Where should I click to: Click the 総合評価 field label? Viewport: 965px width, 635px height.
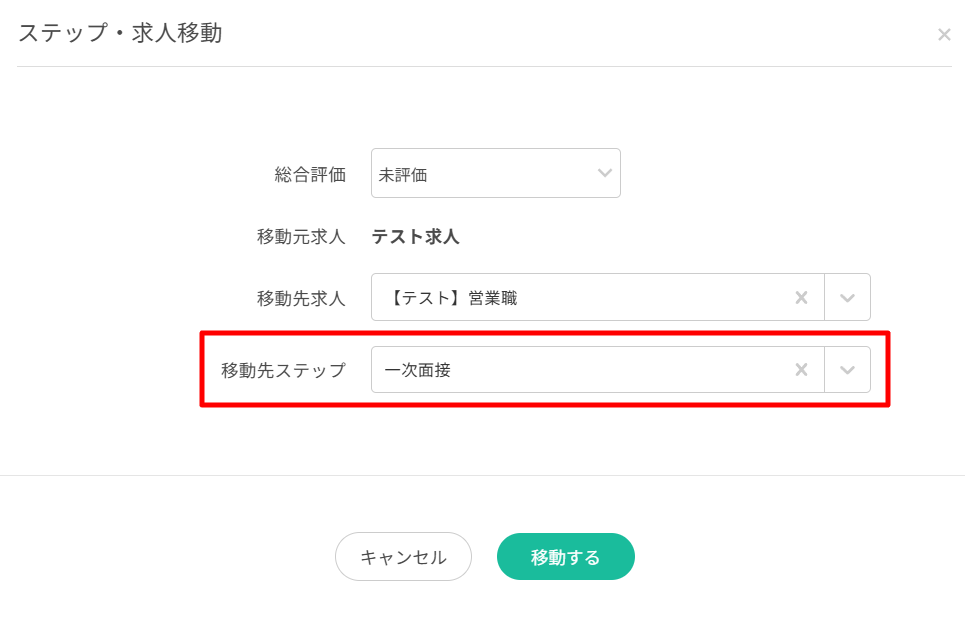tap(310, 175)
